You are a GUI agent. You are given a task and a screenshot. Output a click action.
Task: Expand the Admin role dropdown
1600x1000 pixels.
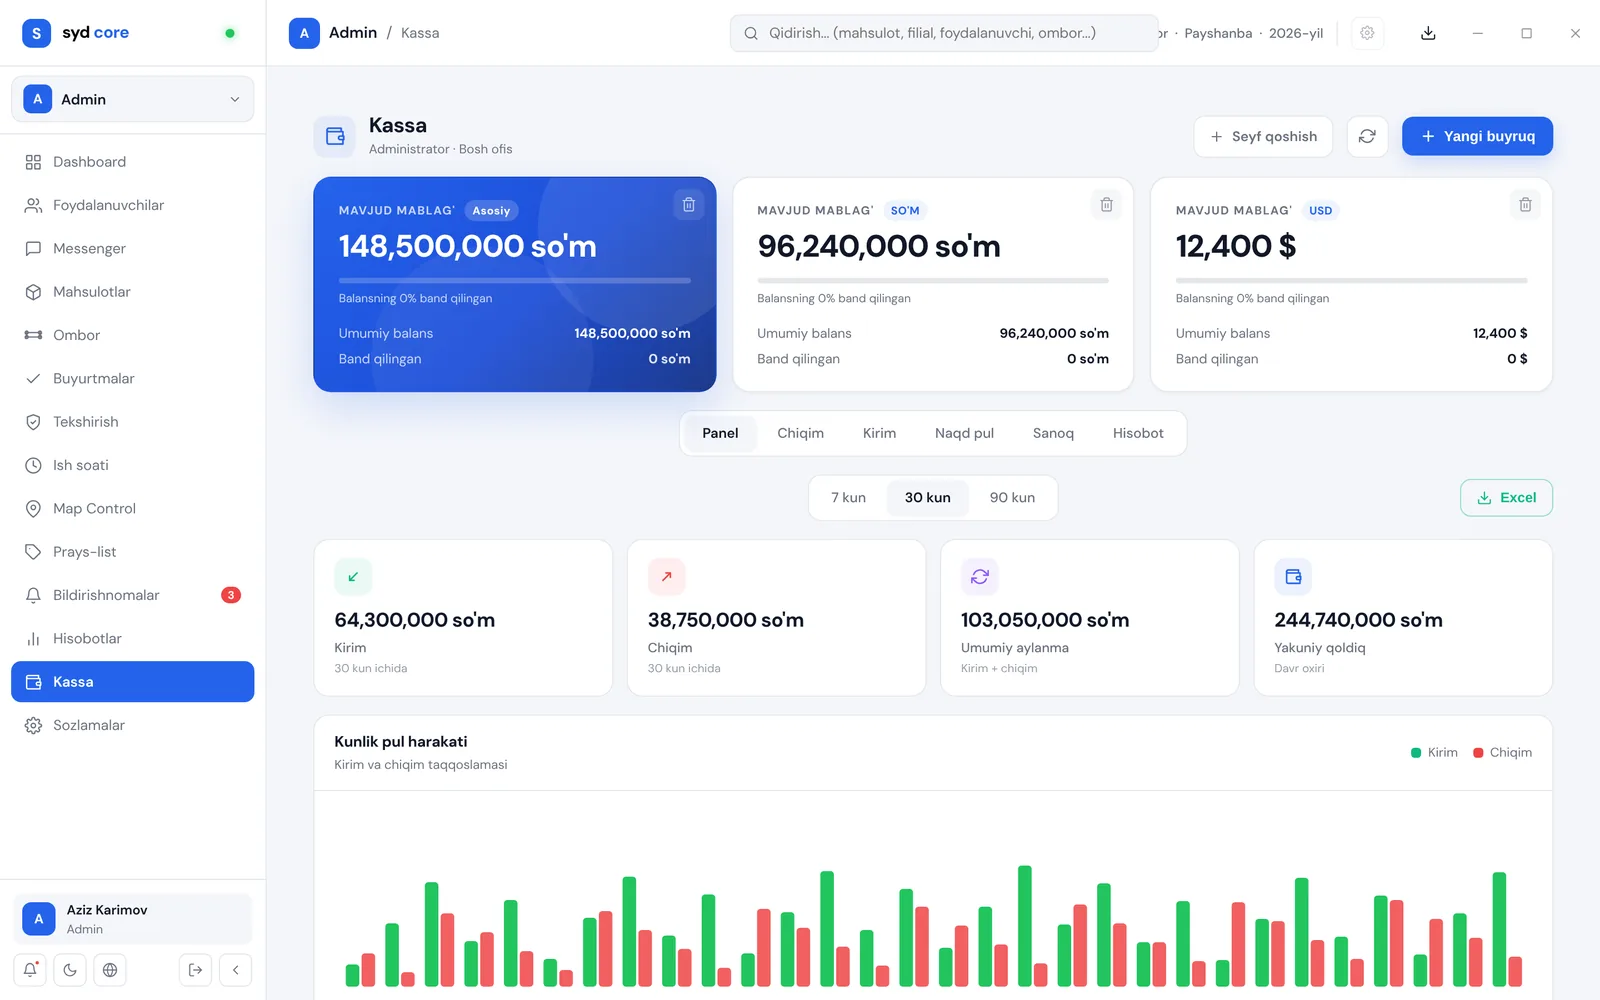[133, 99]
